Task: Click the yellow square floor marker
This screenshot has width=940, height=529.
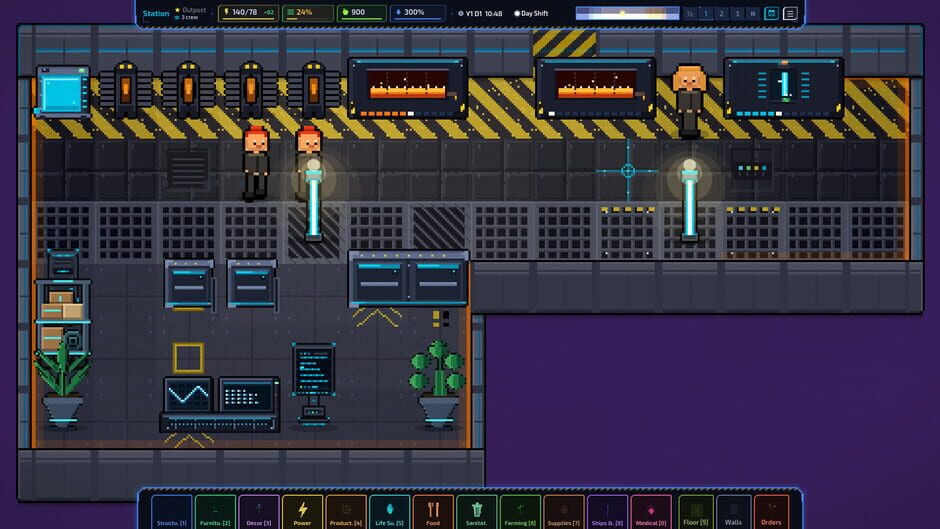Action: [x=188, y=357]
